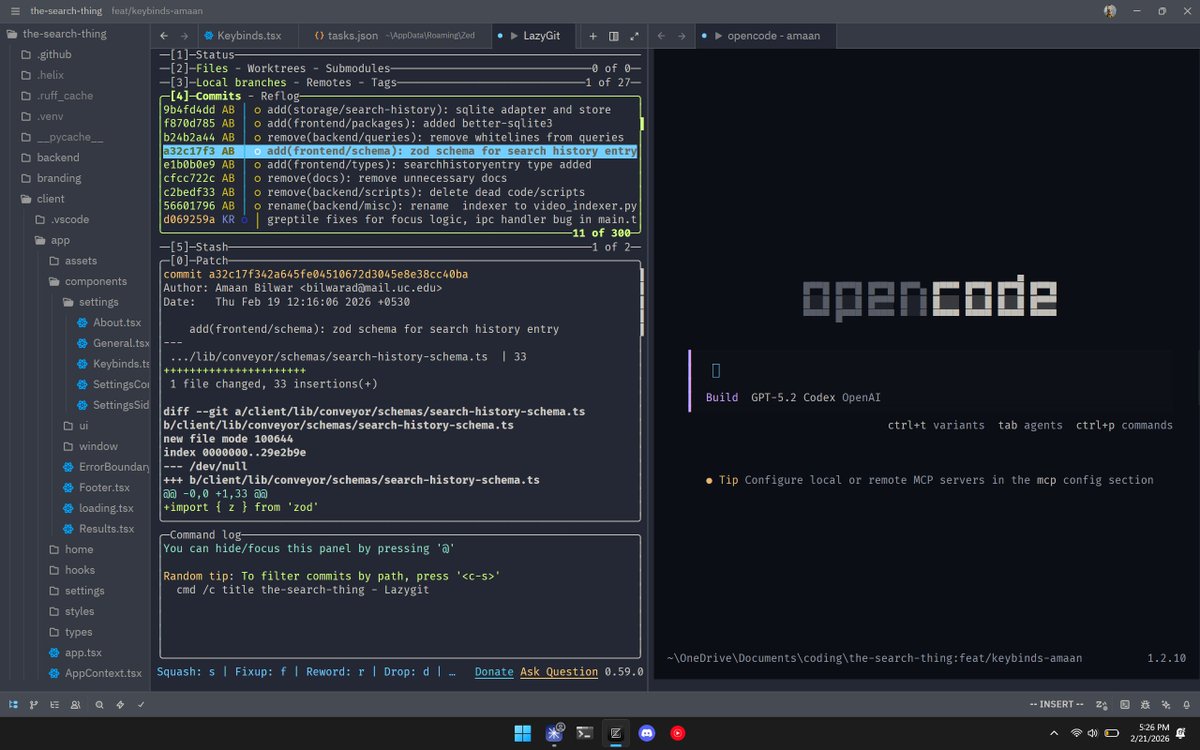The width and height of the screenshot is (1200, 750).
Task: Click Ask Question link in lazygit
Action: [559, 672]
